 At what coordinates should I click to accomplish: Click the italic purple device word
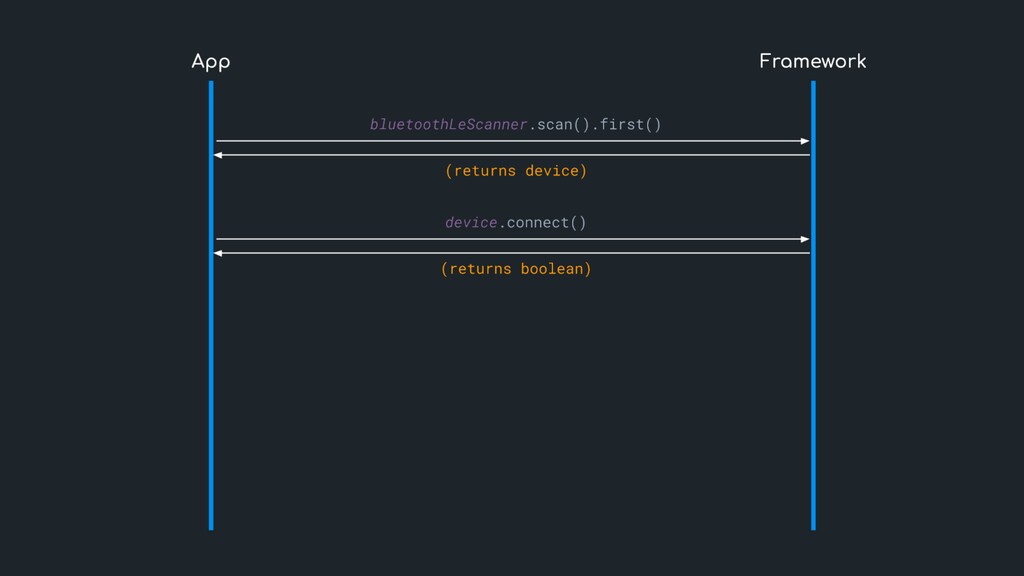471,222
